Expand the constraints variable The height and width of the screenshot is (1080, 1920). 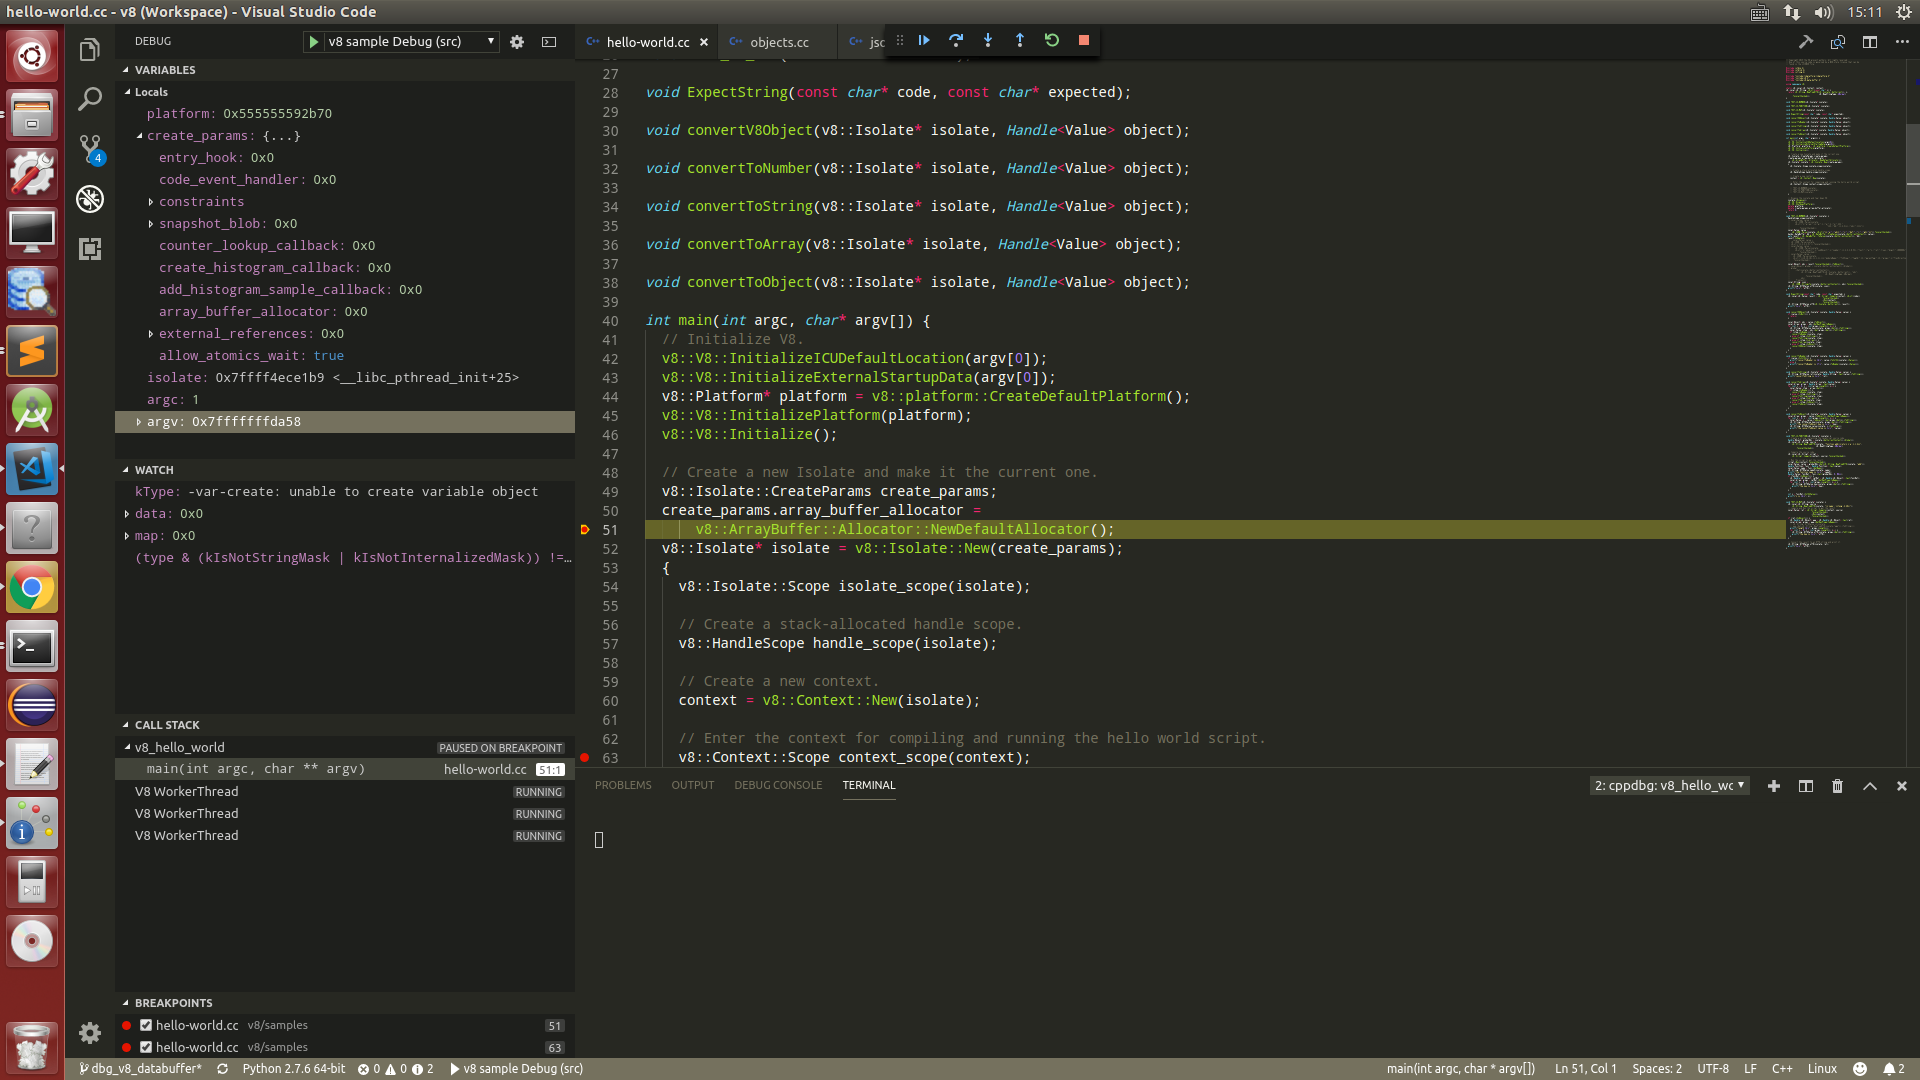tap(151, 202)
